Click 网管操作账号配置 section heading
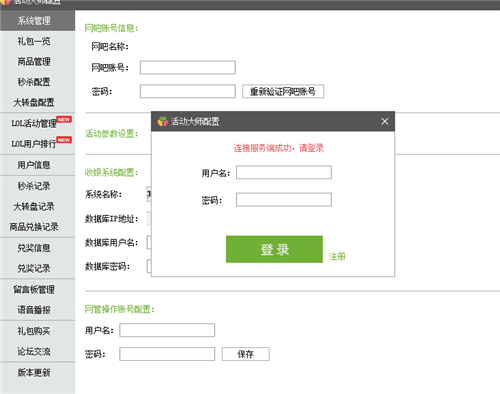This screenshot has width=500, height=394. click(120, 309)
